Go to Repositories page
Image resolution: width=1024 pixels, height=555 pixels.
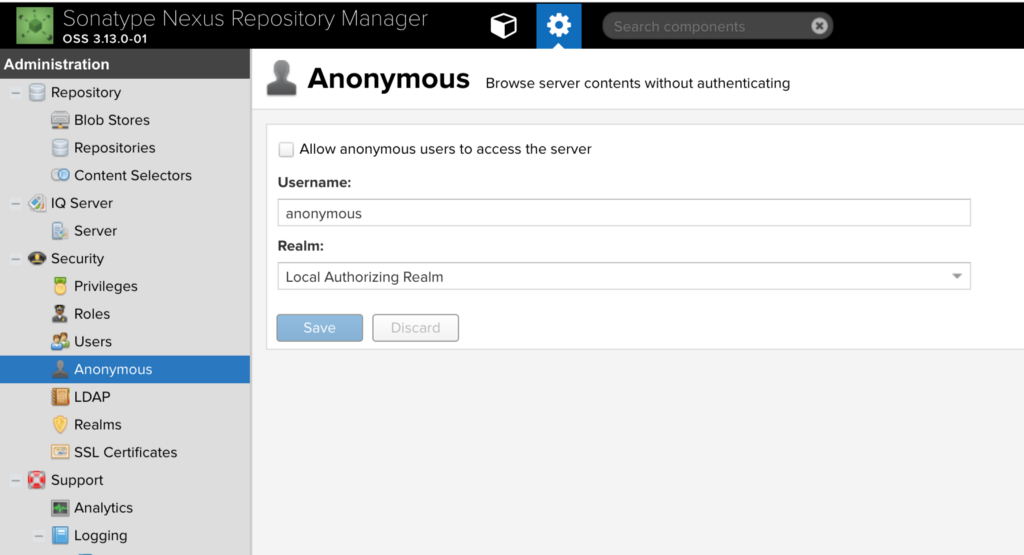[114, 148]
